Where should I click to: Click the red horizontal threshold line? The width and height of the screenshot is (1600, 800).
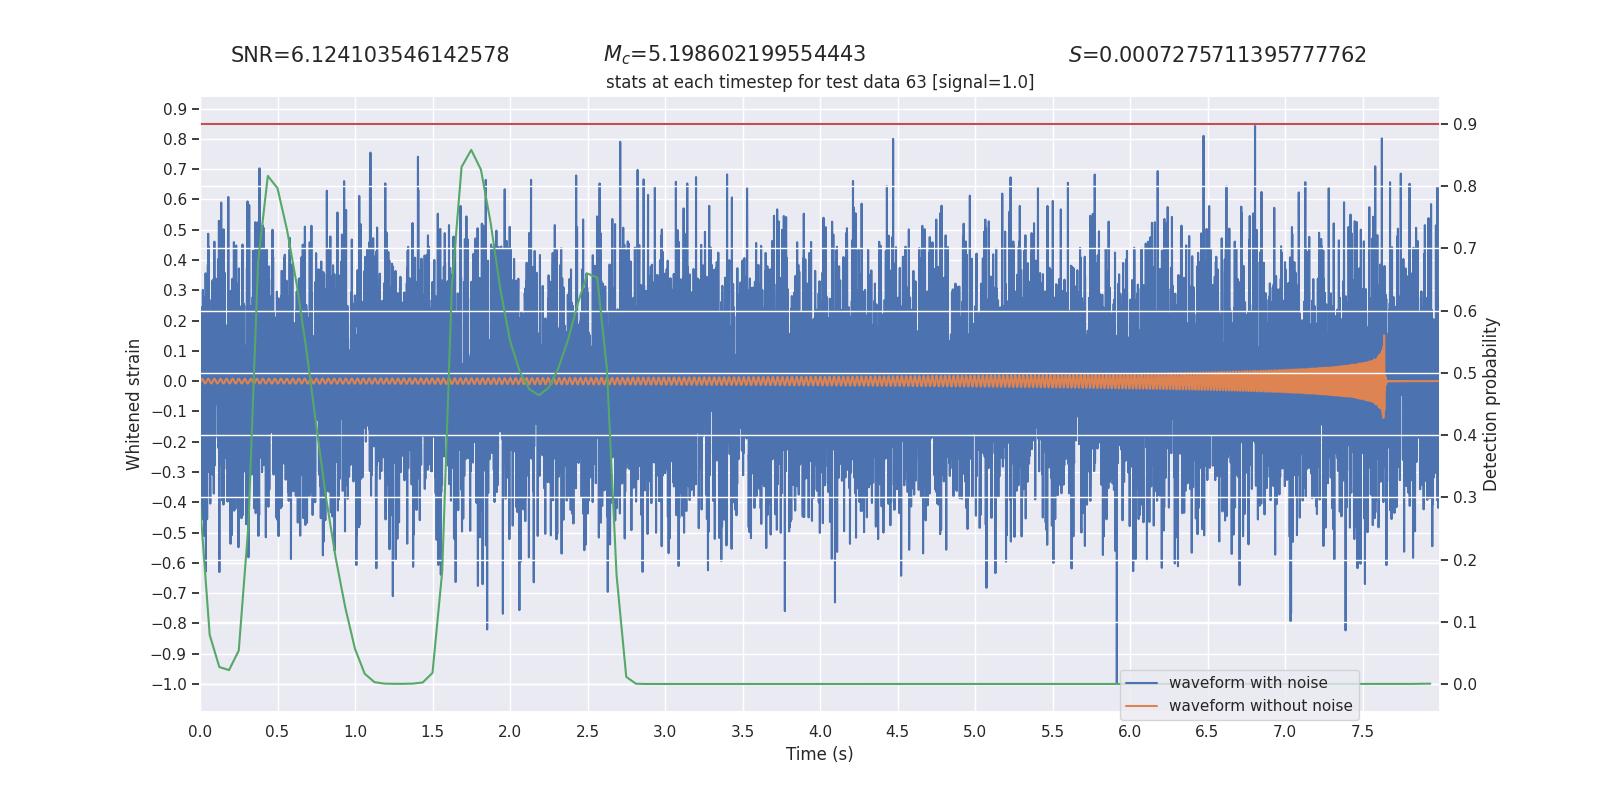820,124
